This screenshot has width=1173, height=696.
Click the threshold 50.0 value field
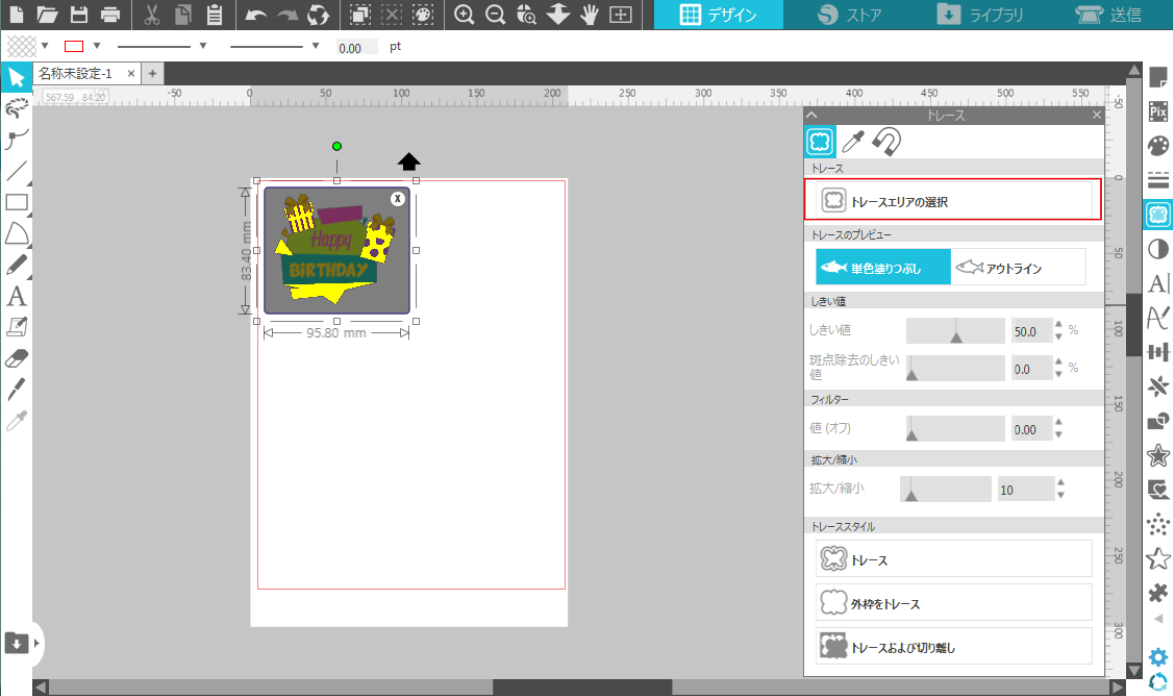[1031, 331]
